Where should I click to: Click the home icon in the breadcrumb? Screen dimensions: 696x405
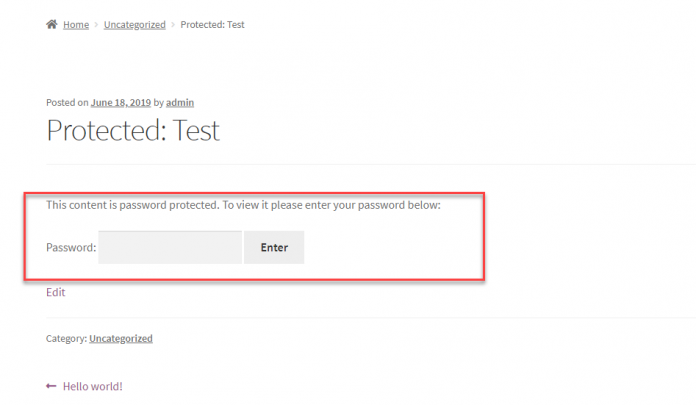point(51,25)
